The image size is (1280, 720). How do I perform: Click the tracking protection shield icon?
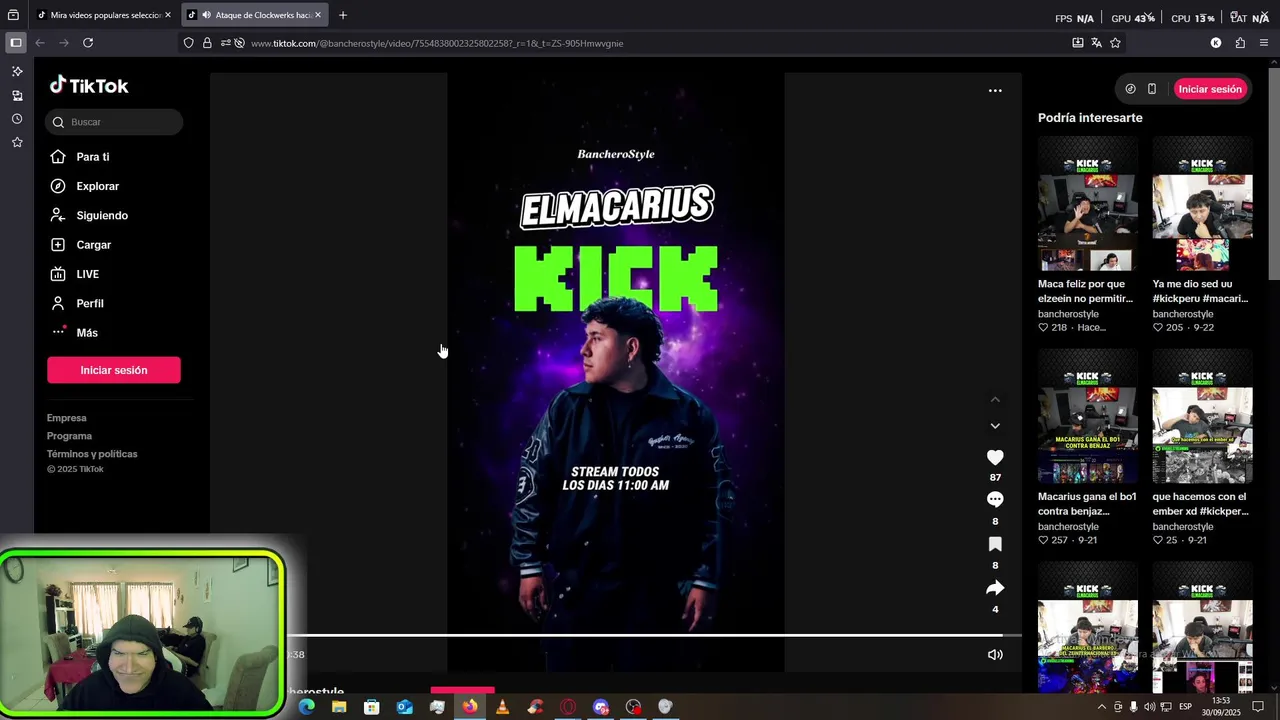[188, 43]
